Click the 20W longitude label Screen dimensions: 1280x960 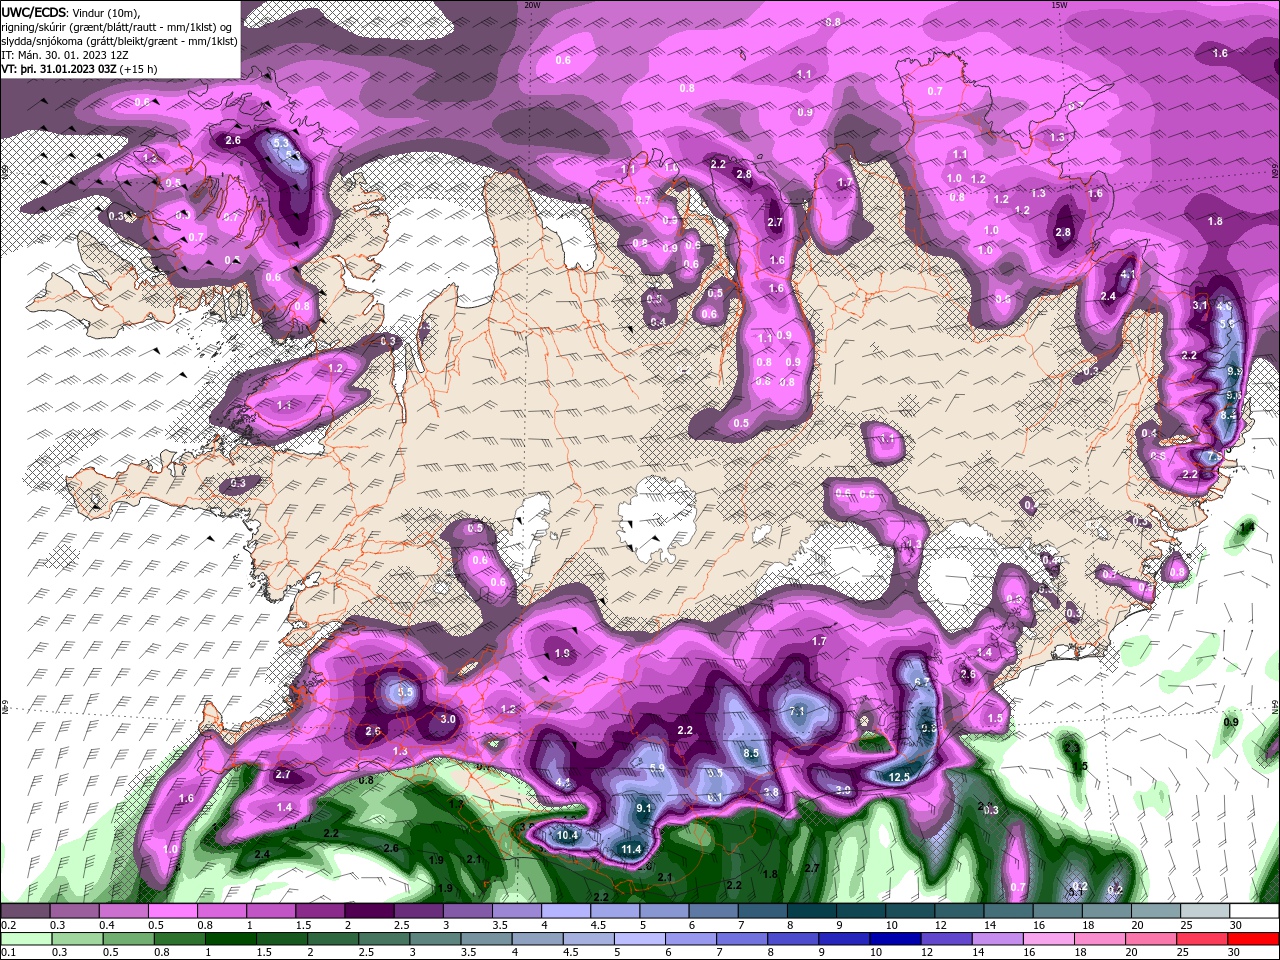click(x=533, y=4)
